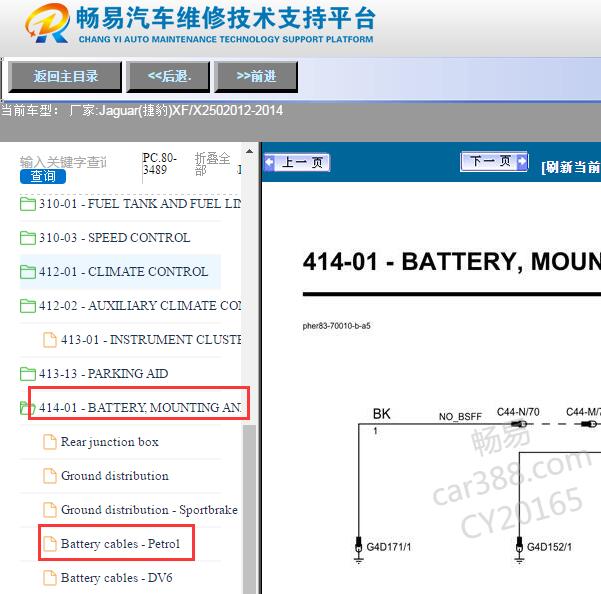This screenshot has width=601, height=594.
Task: Click document icon for Ground distribution - Sportbrake
Action: click(50, 510)
